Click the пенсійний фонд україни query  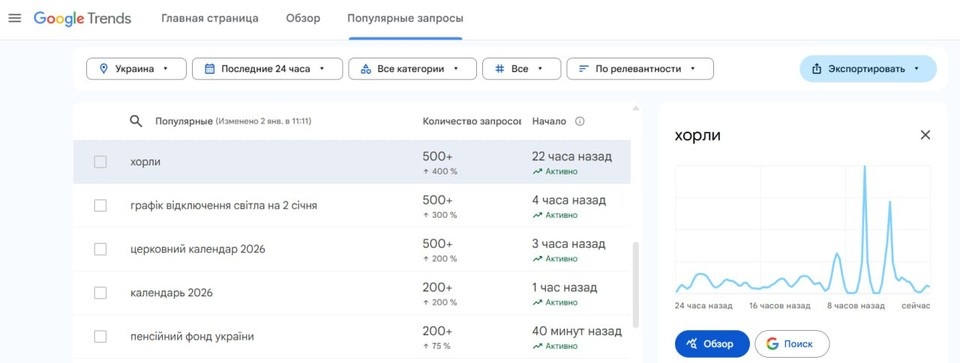point(192,337)
